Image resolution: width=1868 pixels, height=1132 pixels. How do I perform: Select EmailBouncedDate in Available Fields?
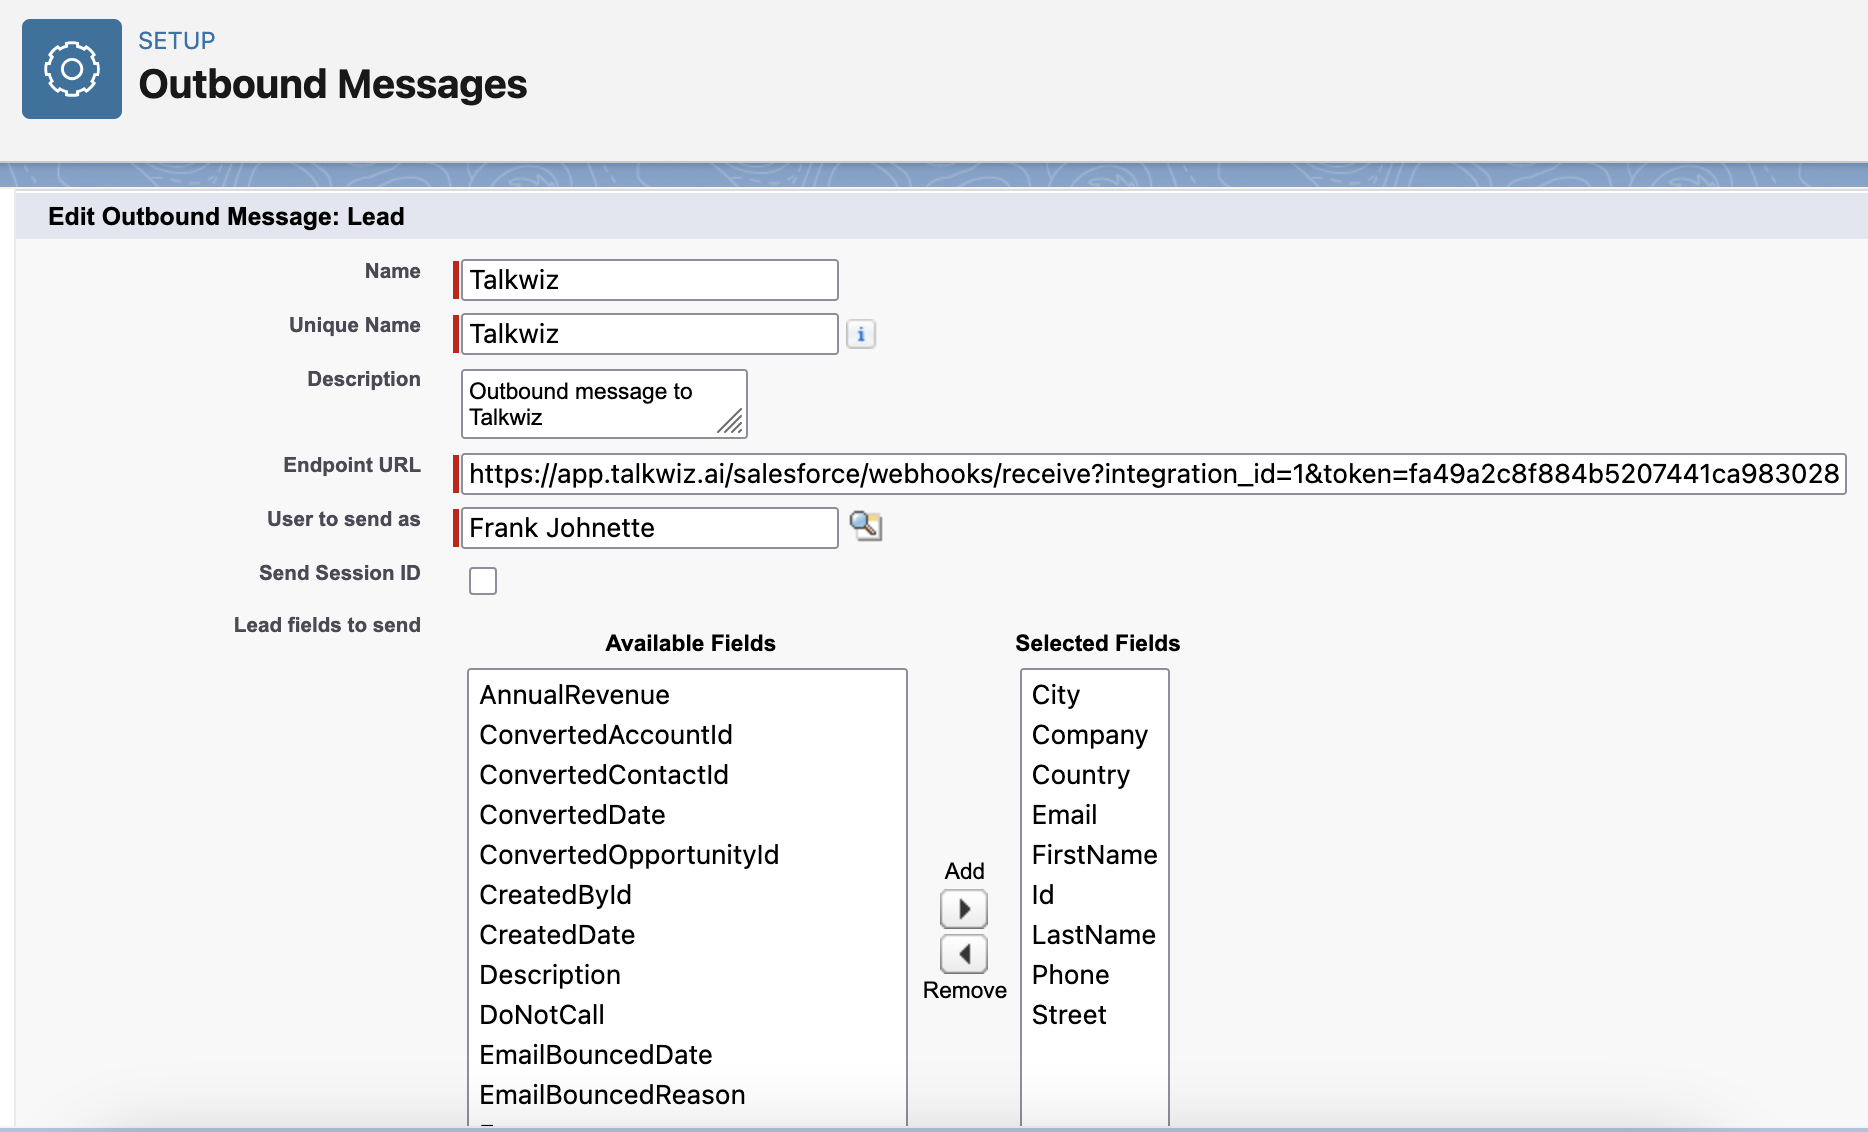(687, 1055)
